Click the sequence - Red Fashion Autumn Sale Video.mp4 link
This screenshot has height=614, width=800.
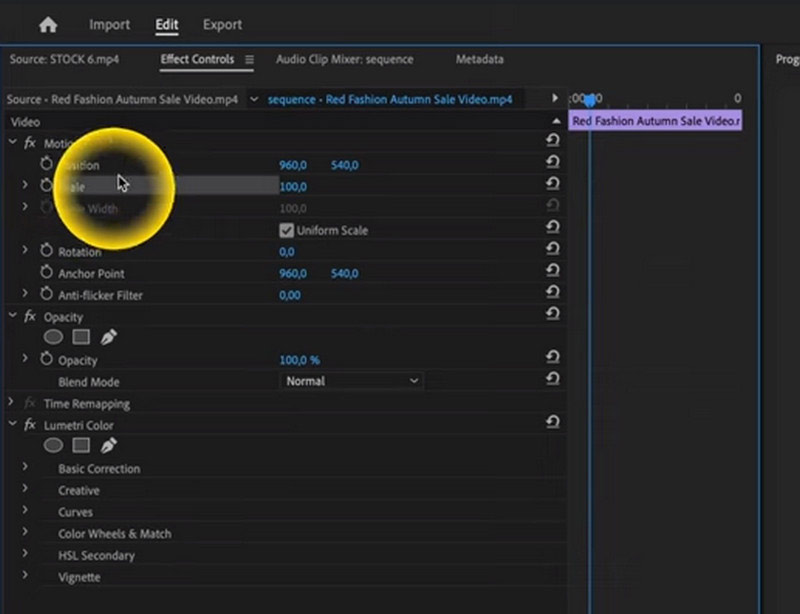tap(390, 99)
